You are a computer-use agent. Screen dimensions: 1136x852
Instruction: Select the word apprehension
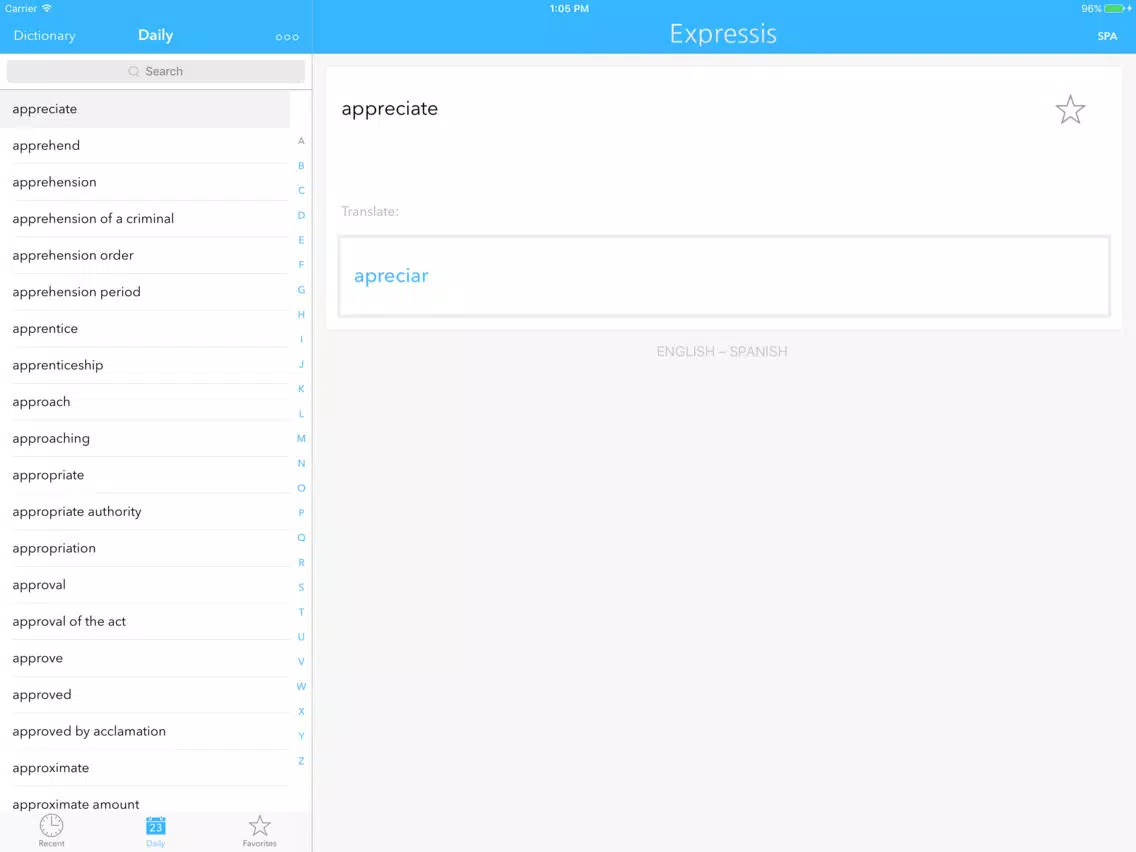(145, 182)
